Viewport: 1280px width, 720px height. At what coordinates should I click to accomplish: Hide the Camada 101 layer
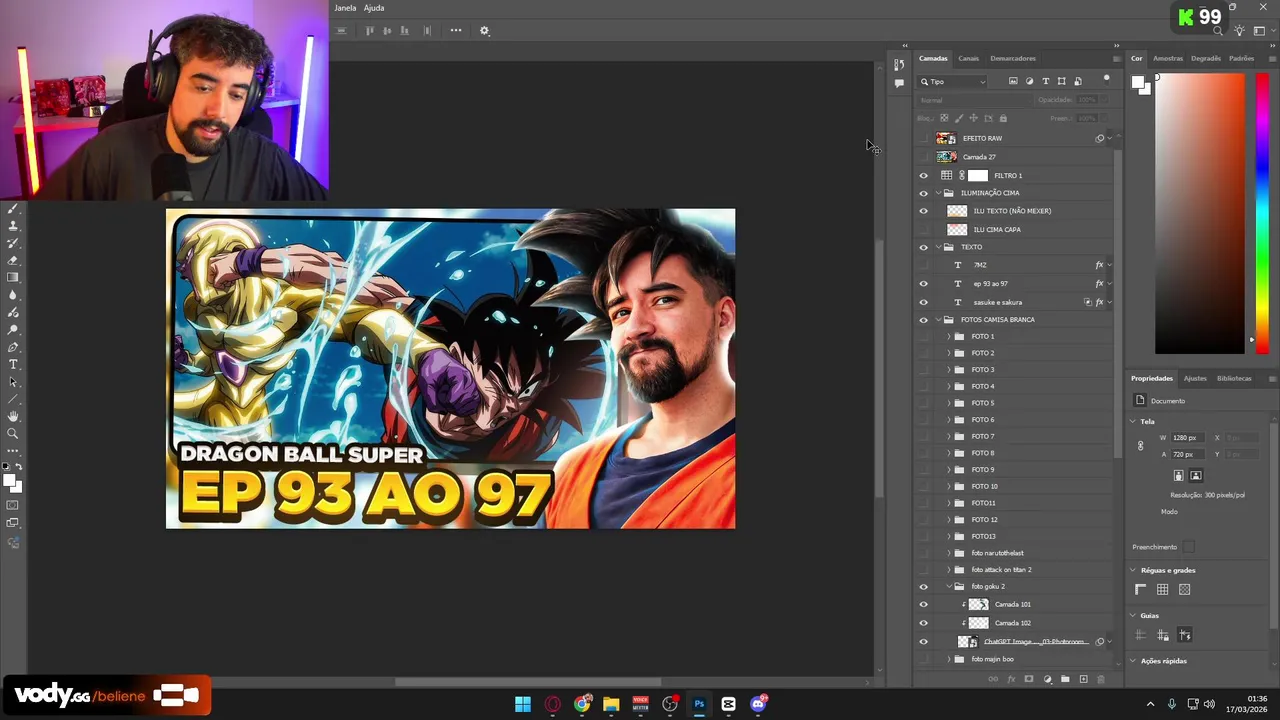pyautogui.click(x=924, y=605)
